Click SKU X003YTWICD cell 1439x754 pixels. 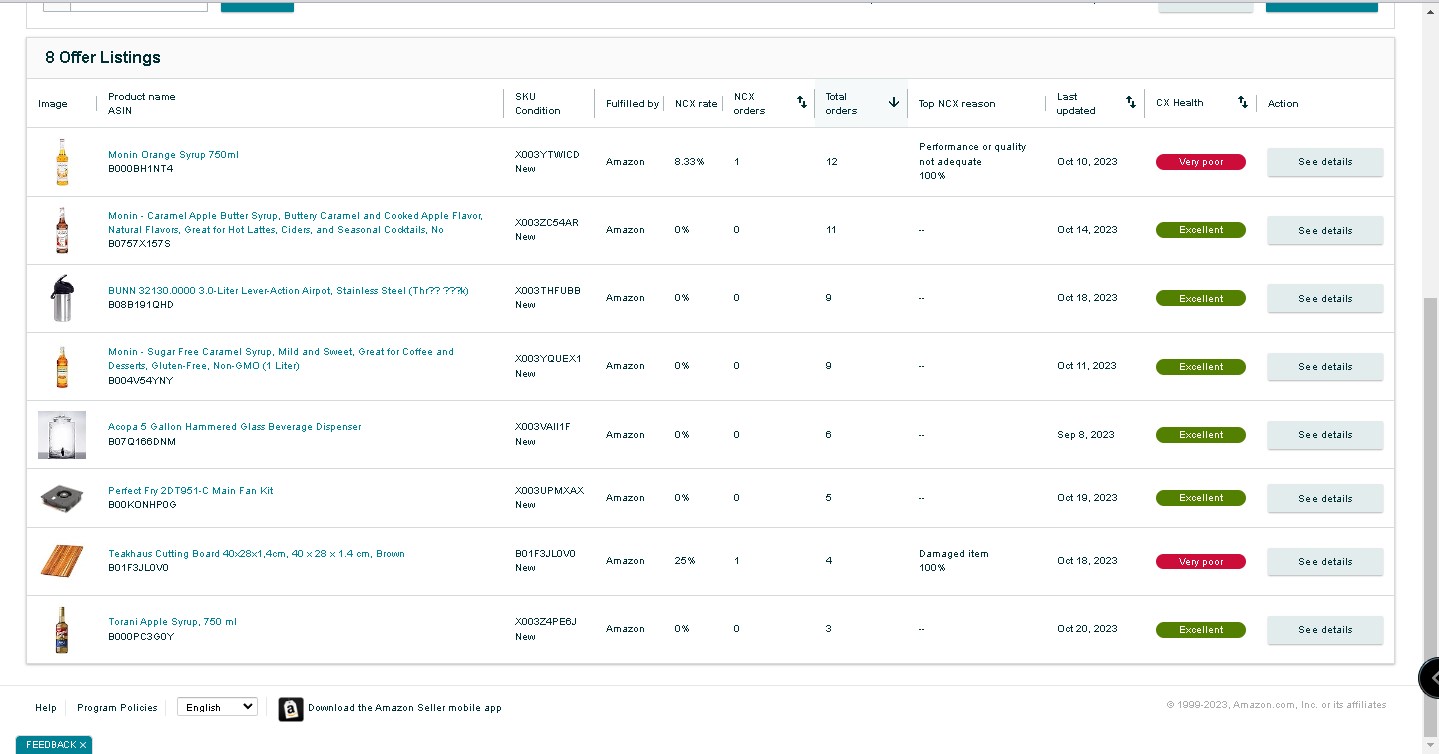point(547,155)
